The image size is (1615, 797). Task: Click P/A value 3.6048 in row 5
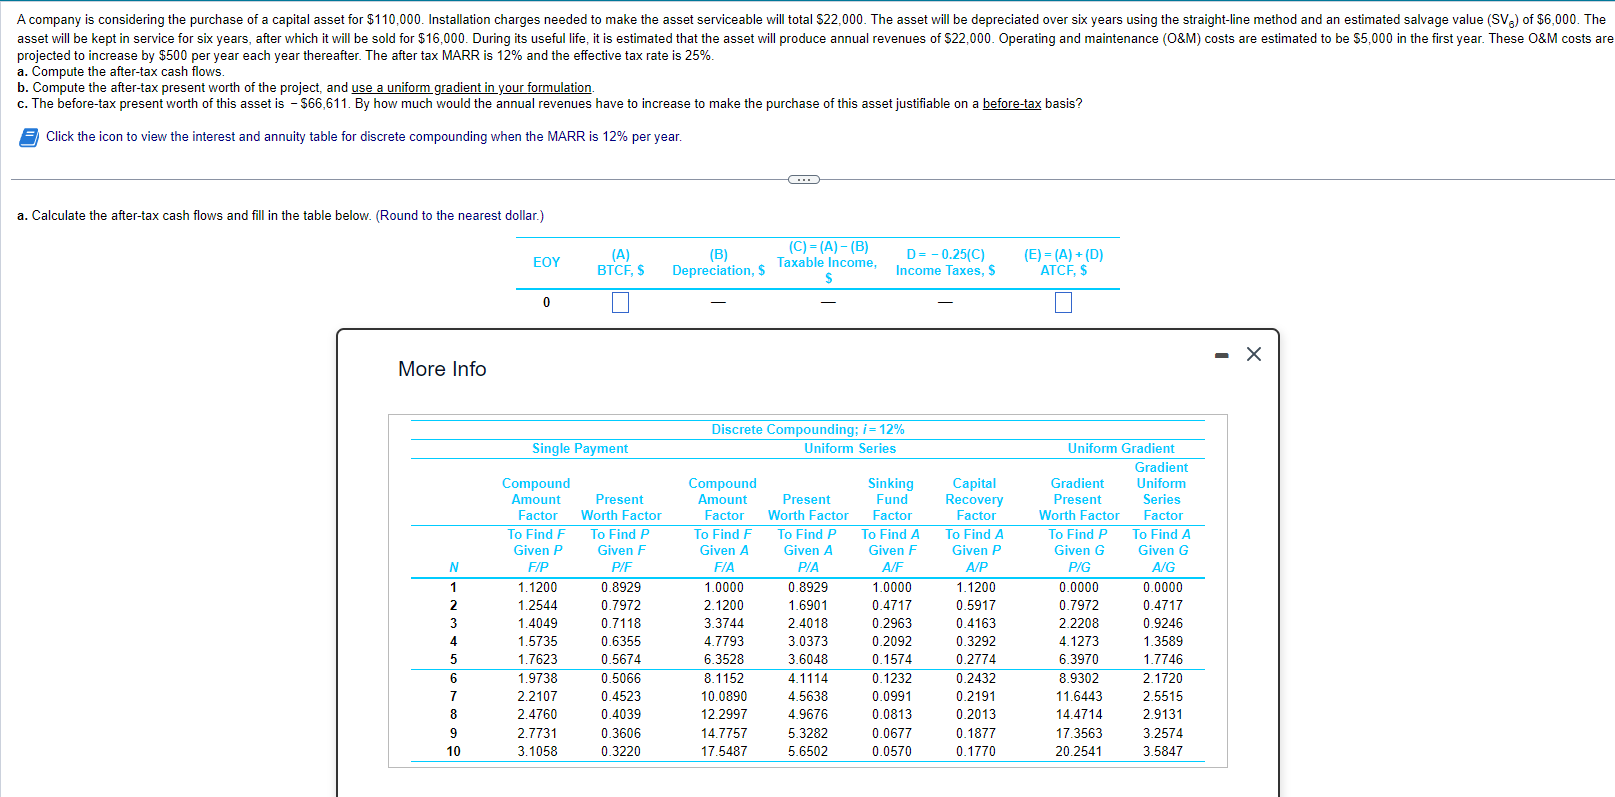(x=808, y=660)
